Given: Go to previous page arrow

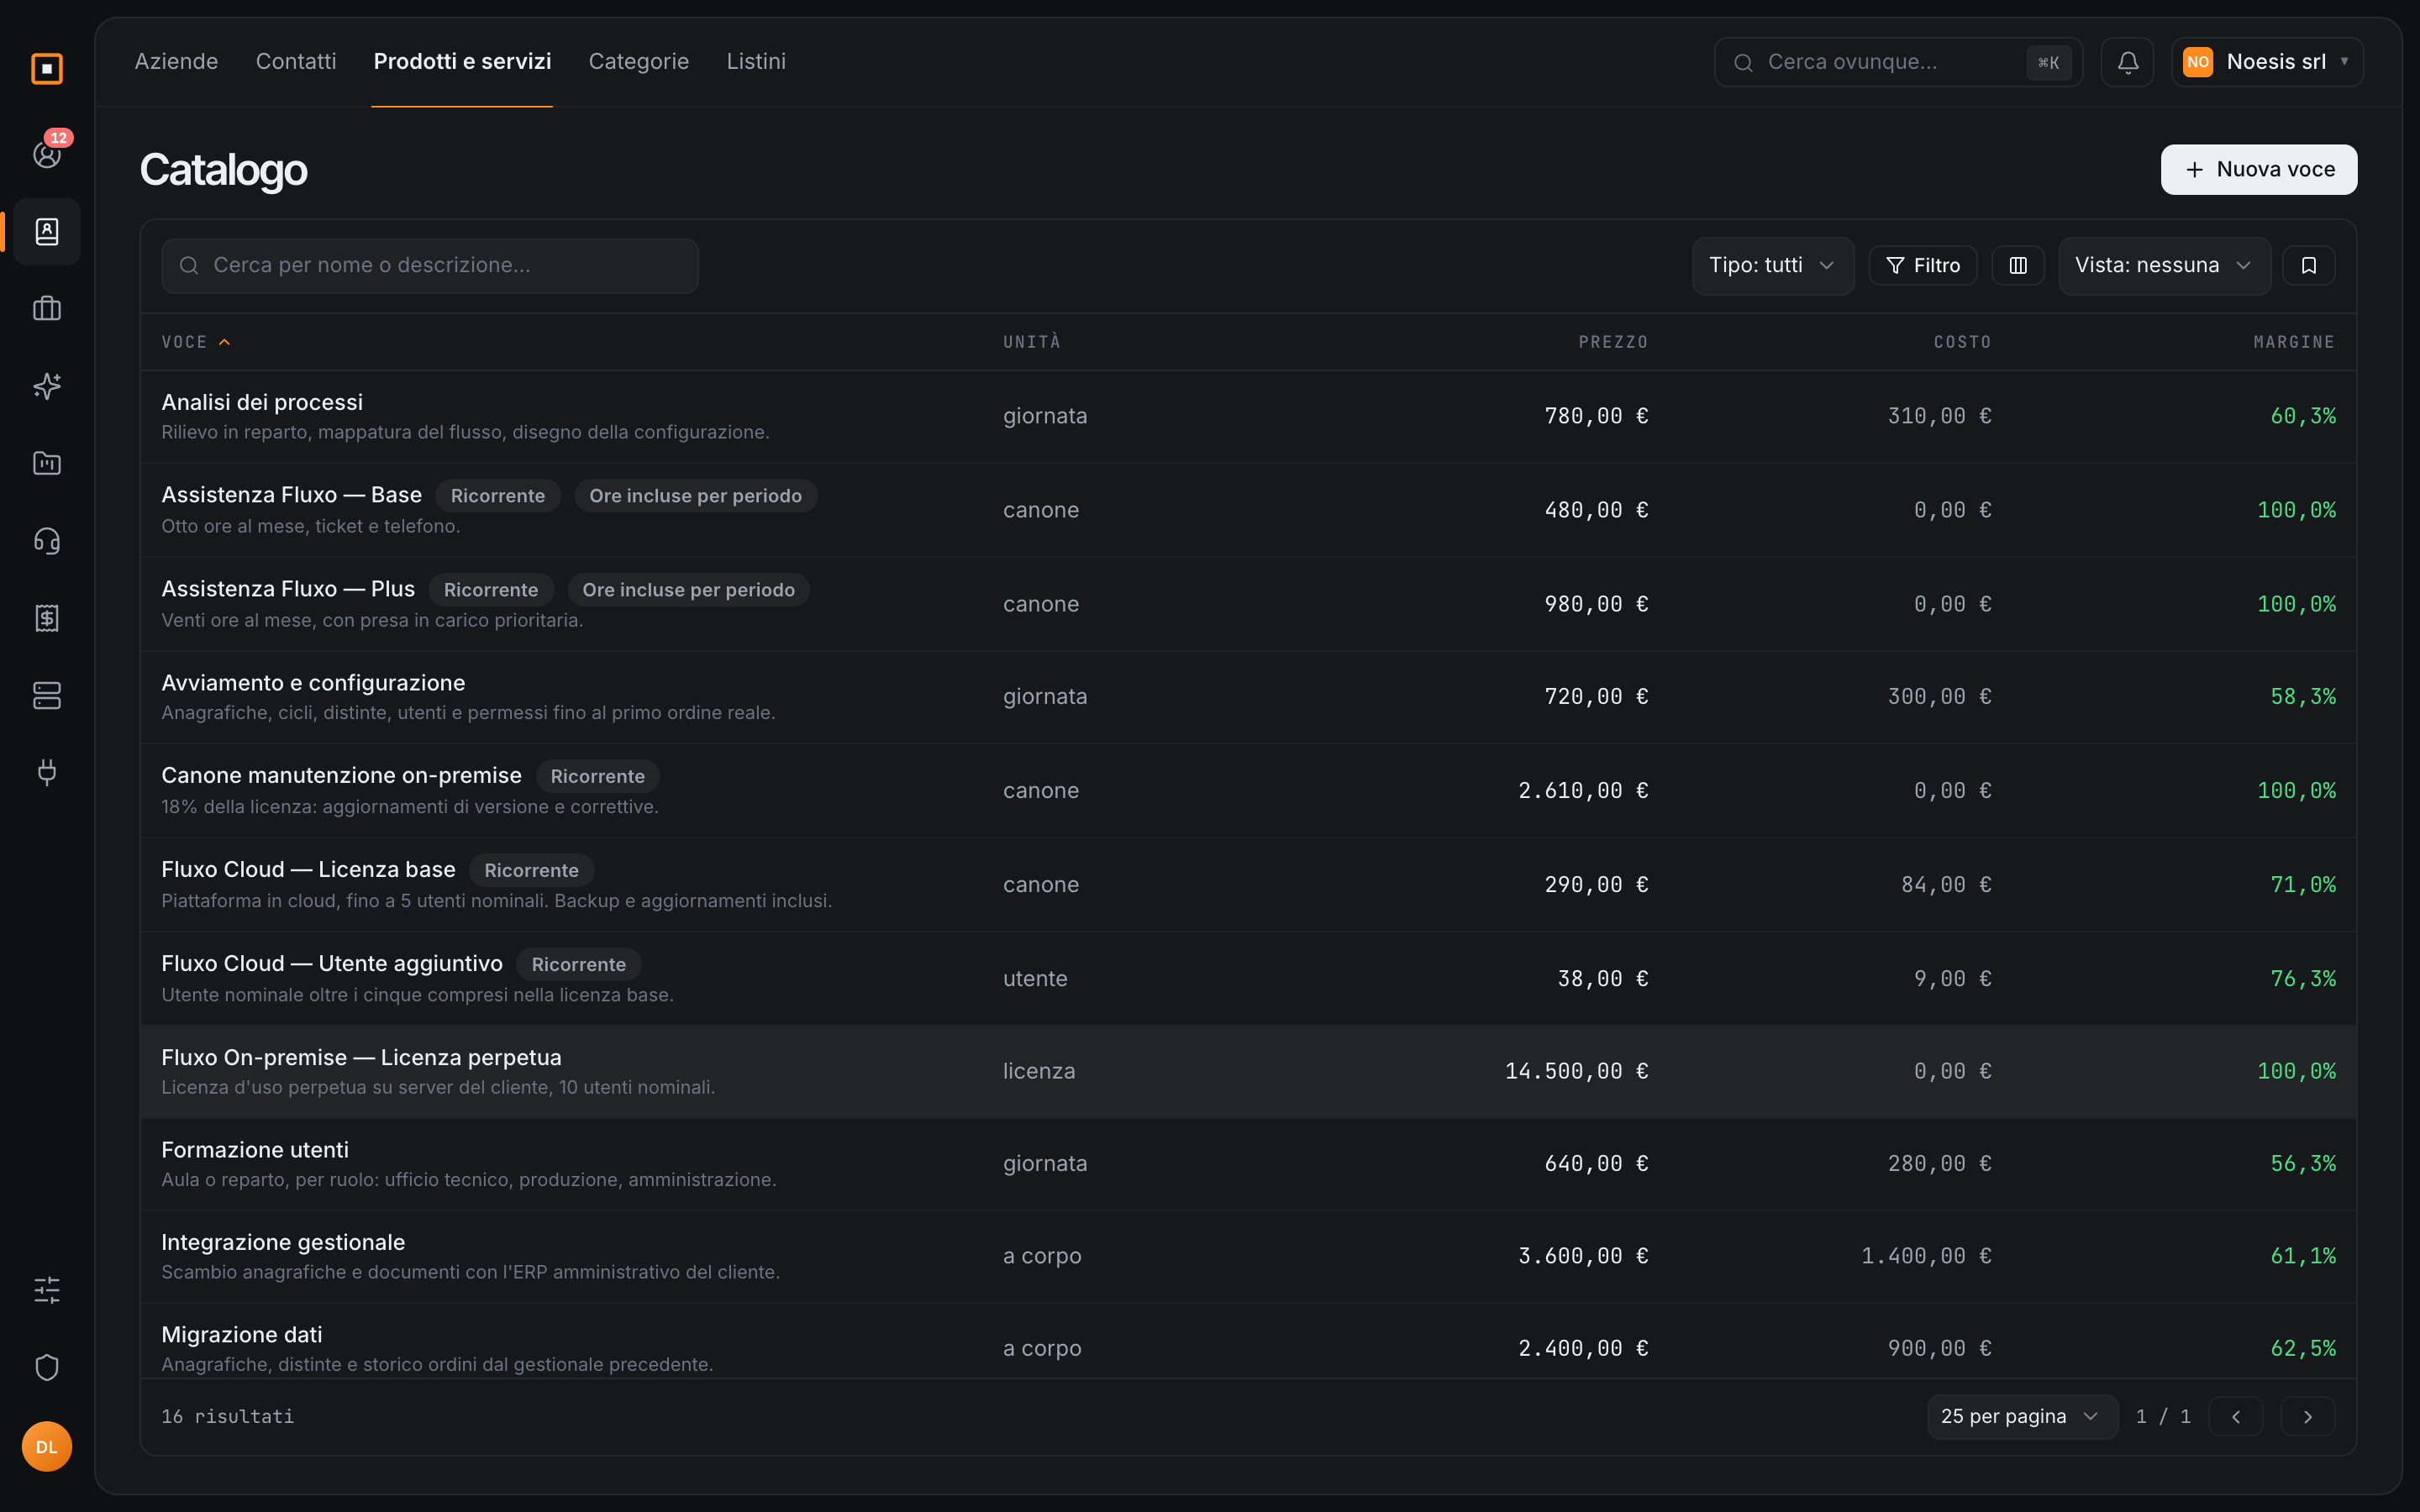Looking at the screenshot, I should pos(2236,1416).
